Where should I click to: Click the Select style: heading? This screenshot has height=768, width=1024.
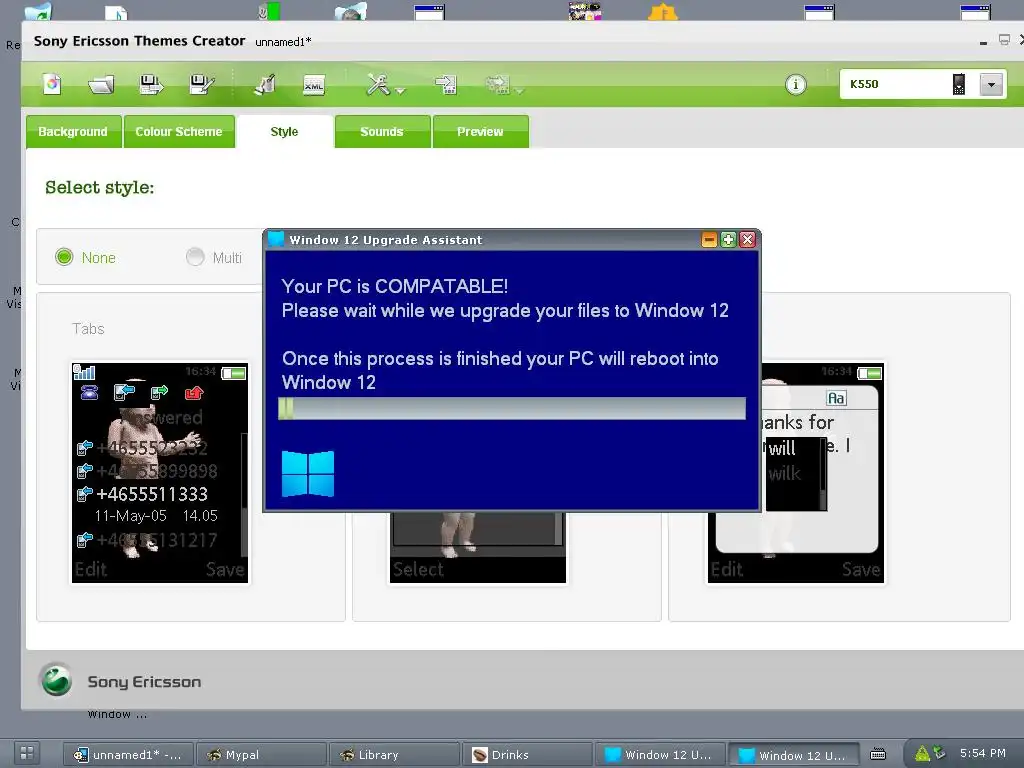pyautogui.click(x=99, y=187)
